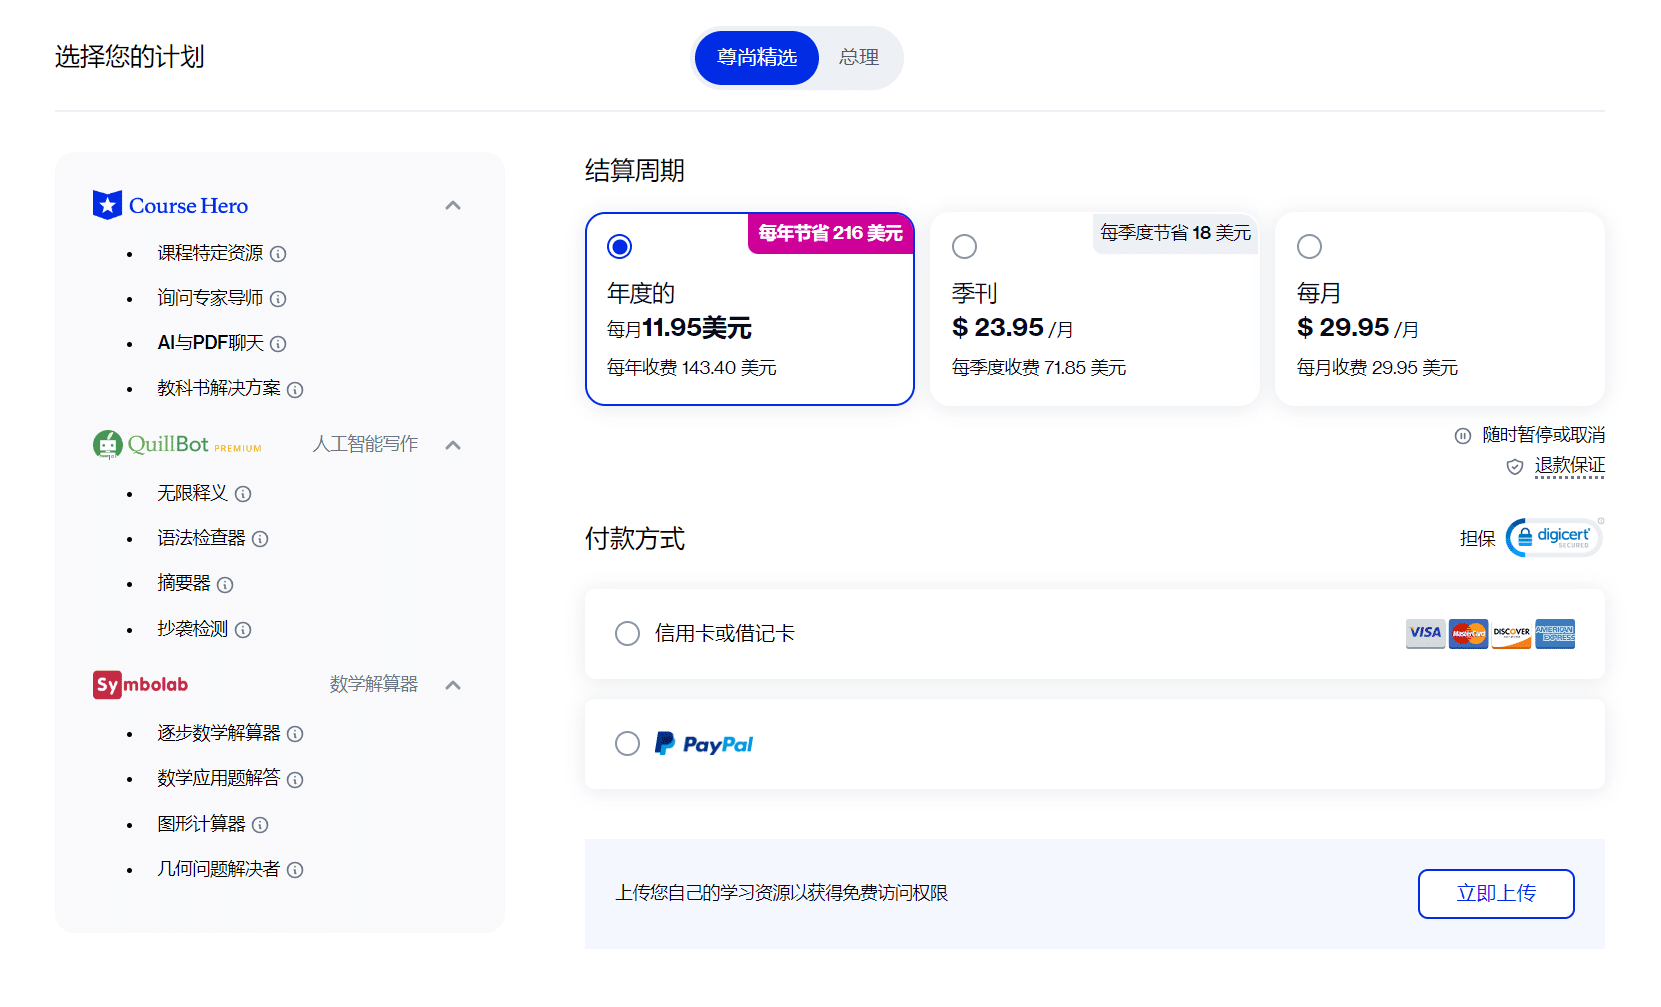Click the digicert security badge

click(x=1553, y=537)
